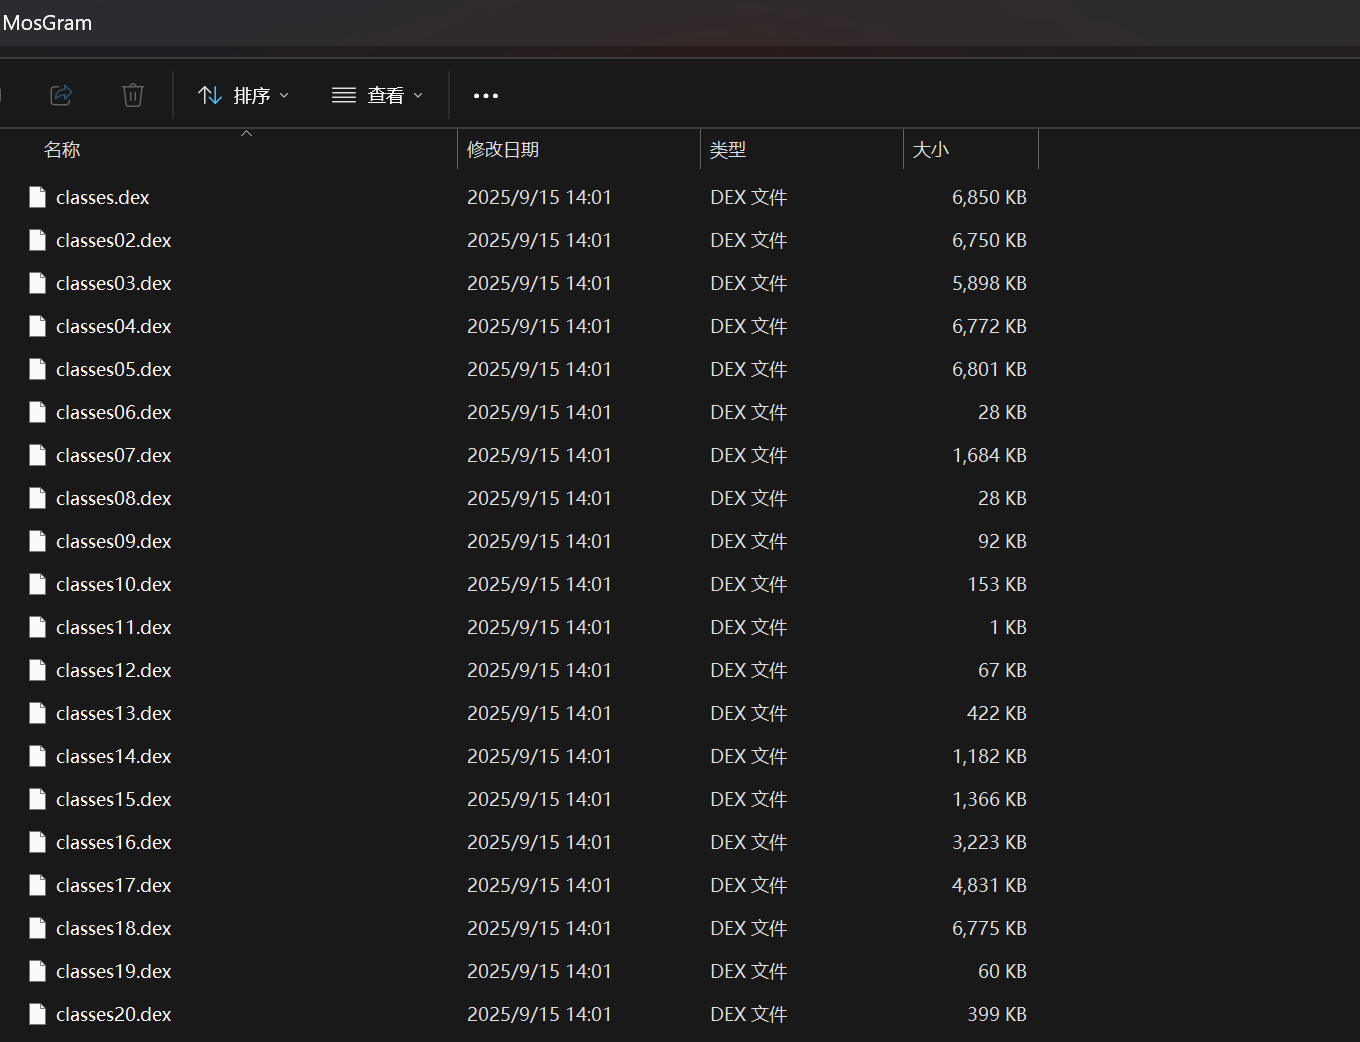Select the classes02.dex file
This screenshot has width=1360, height=1042.
click(114, 240)
